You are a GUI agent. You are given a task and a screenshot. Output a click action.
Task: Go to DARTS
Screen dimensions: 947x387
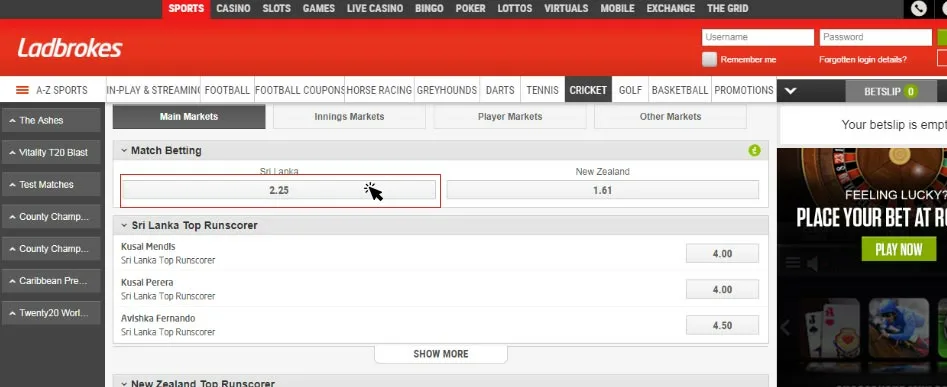point(500,90)
